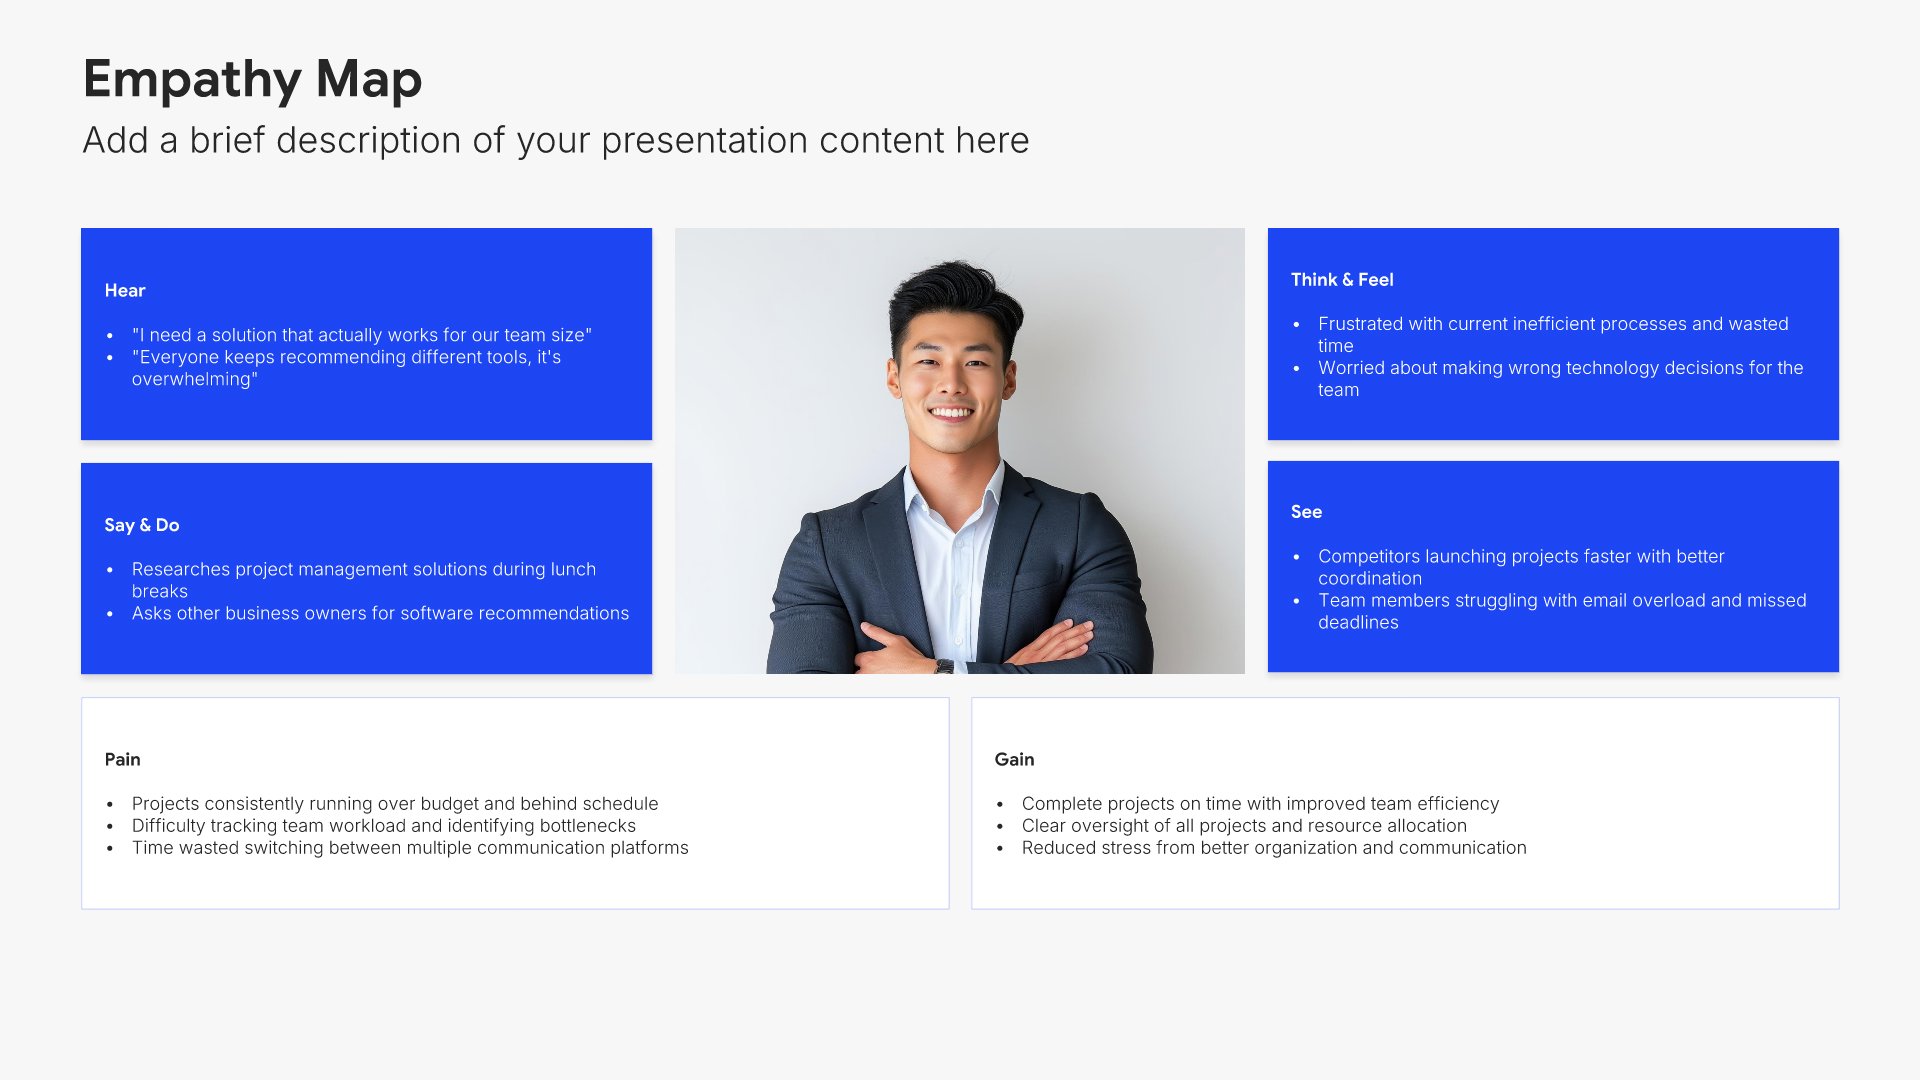Screen dimensions: 1920x1080
Task: Select the "Hear" heading
Action: pos(125,291)
